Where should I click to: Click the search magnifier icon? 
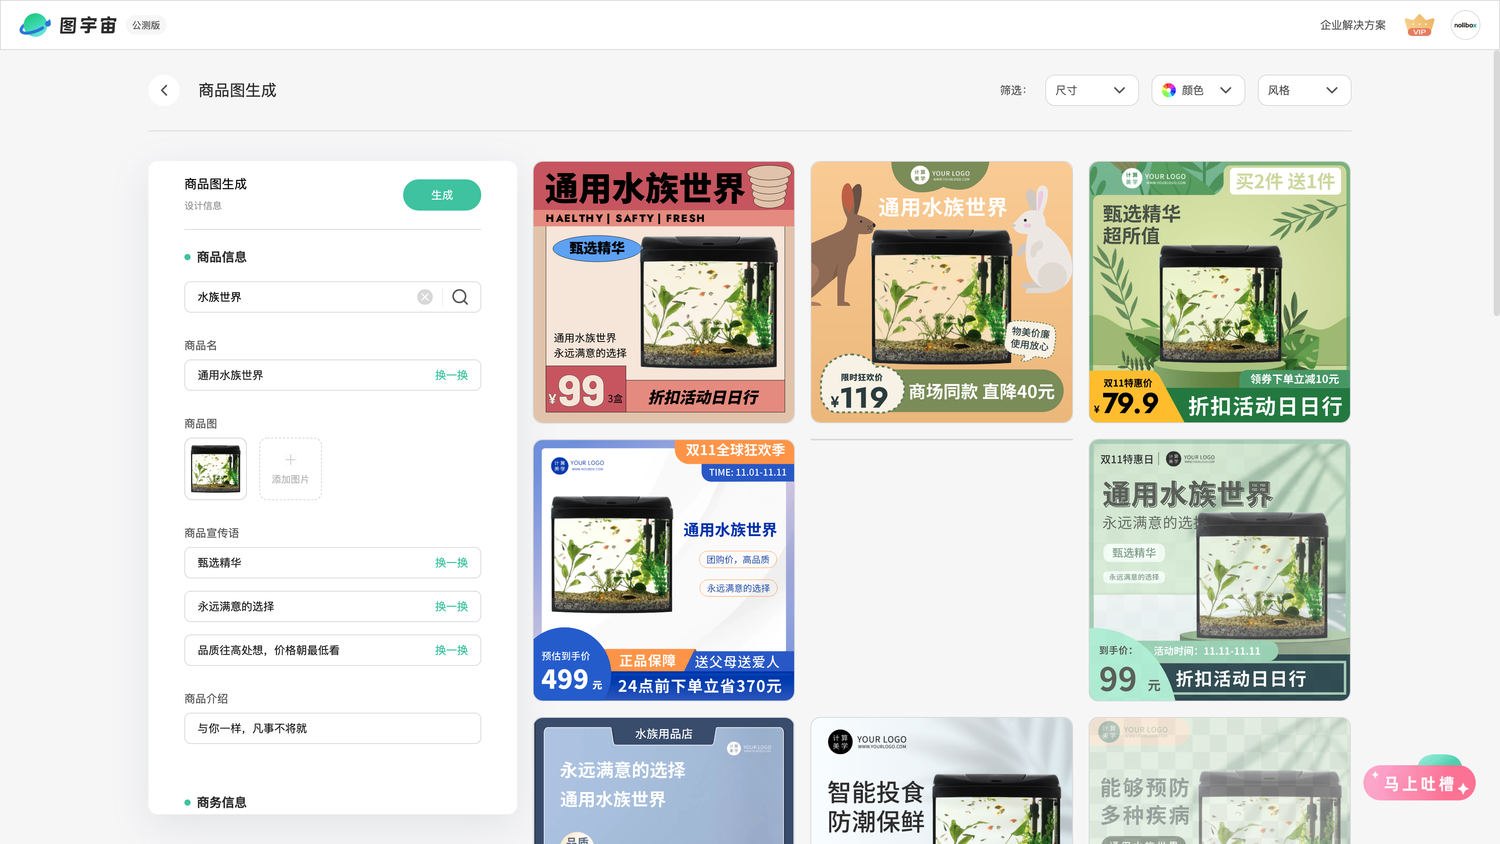point(460,297)
